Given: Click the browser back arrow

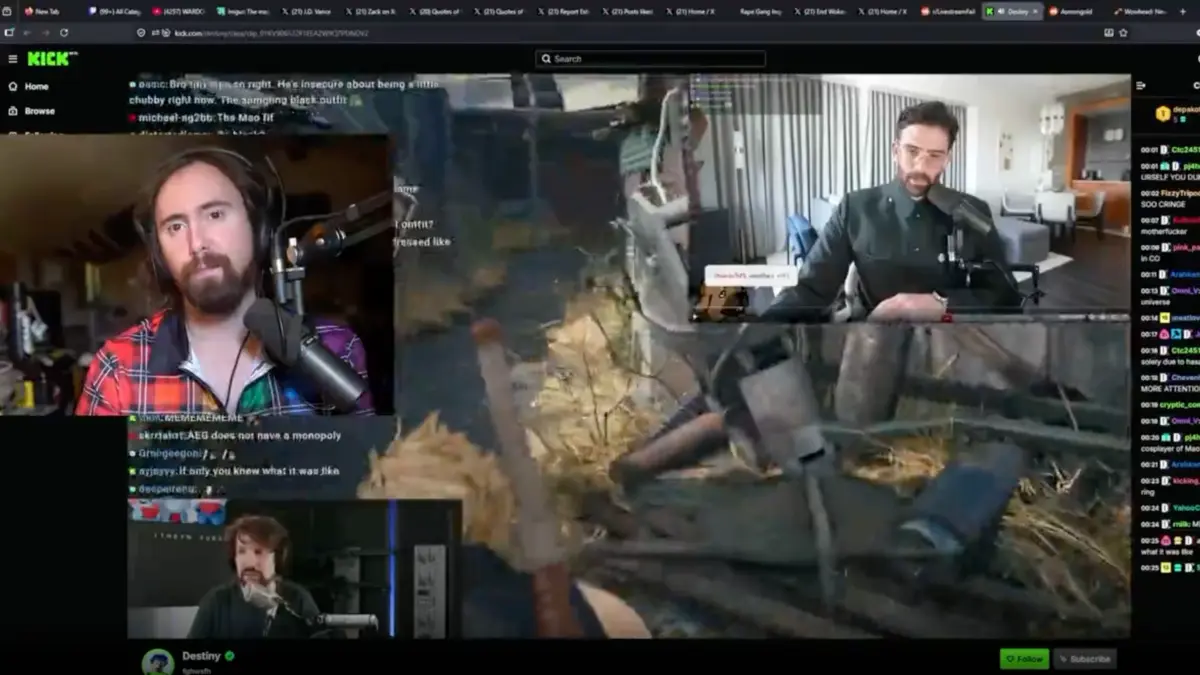Looking at the screenshot, I should point(25,33).
